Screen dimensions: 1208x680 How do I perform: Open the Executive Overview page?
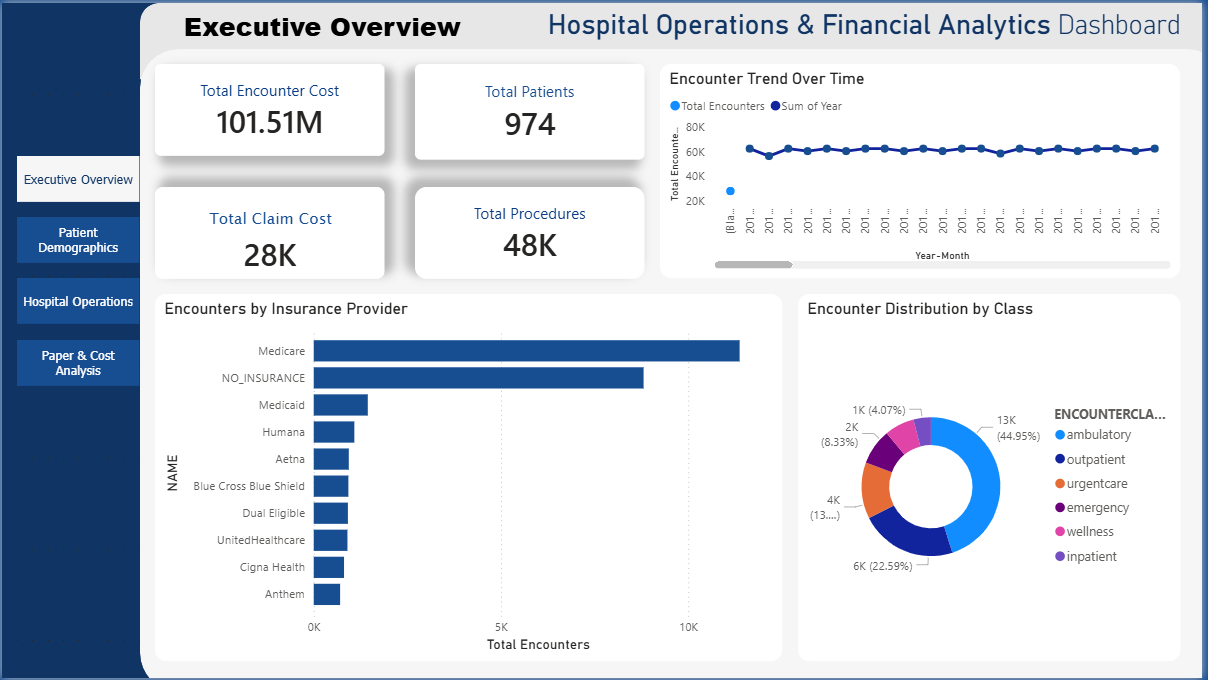point(78,180)
